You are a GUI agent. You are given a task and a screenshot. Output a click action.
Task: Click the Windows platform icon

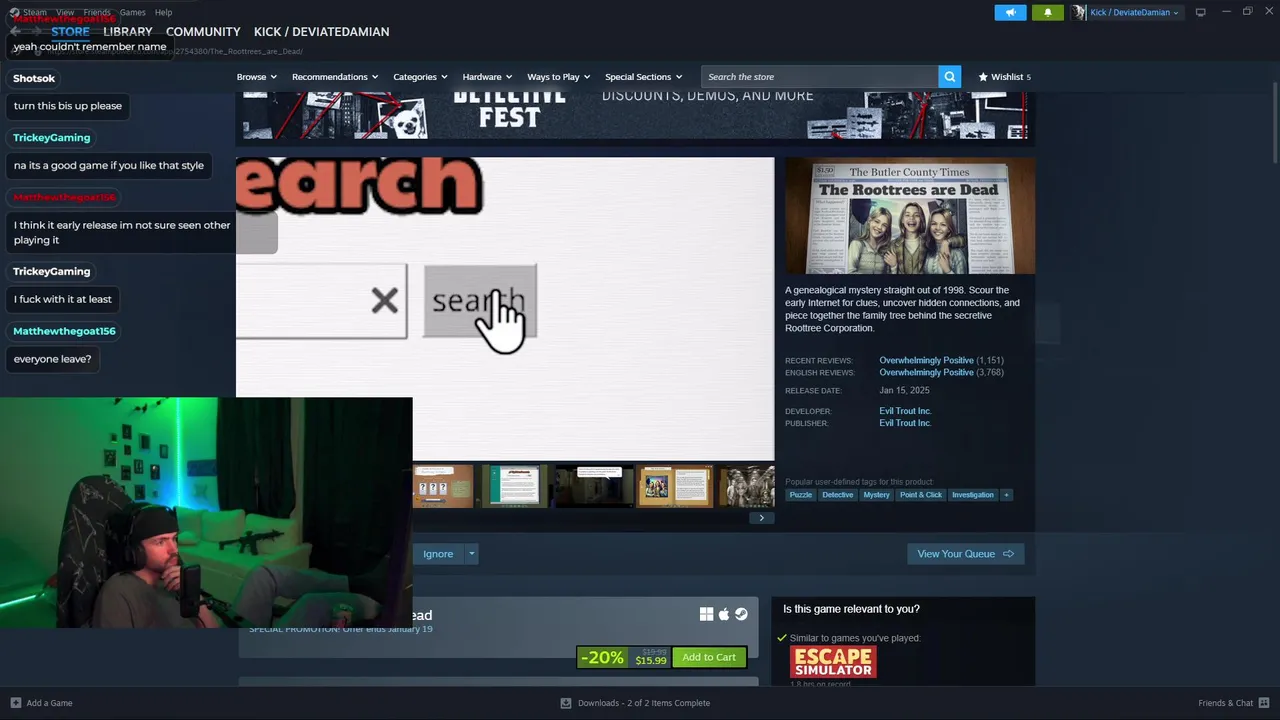[x=706, y=614]
